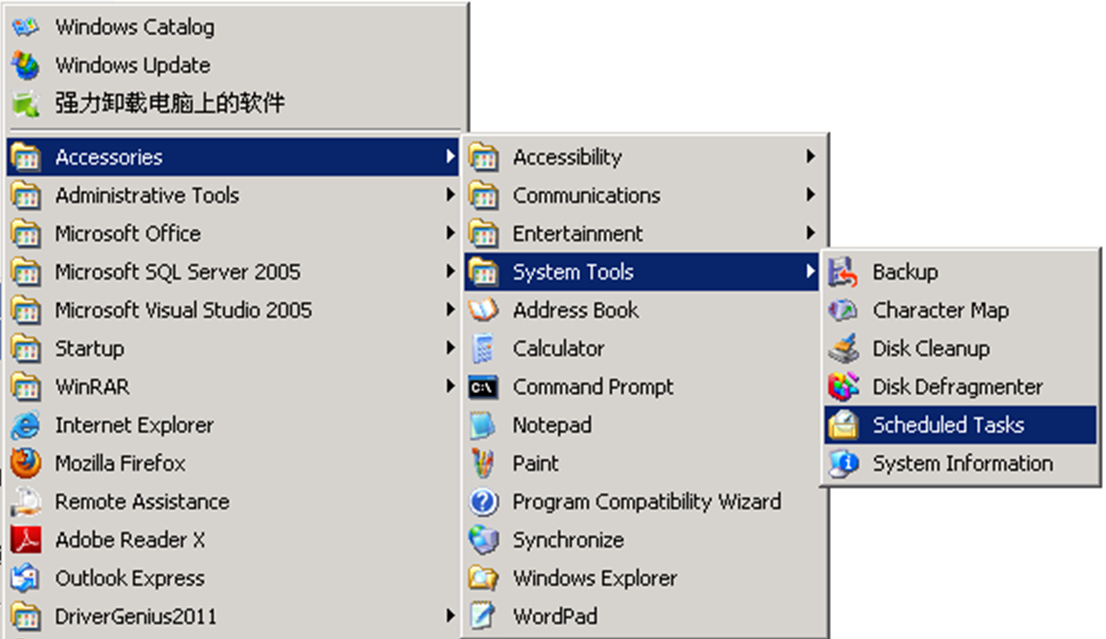This screenshot has height=639, width=1106.
Task: Launch Character Map entry
Action: point(960,310)
